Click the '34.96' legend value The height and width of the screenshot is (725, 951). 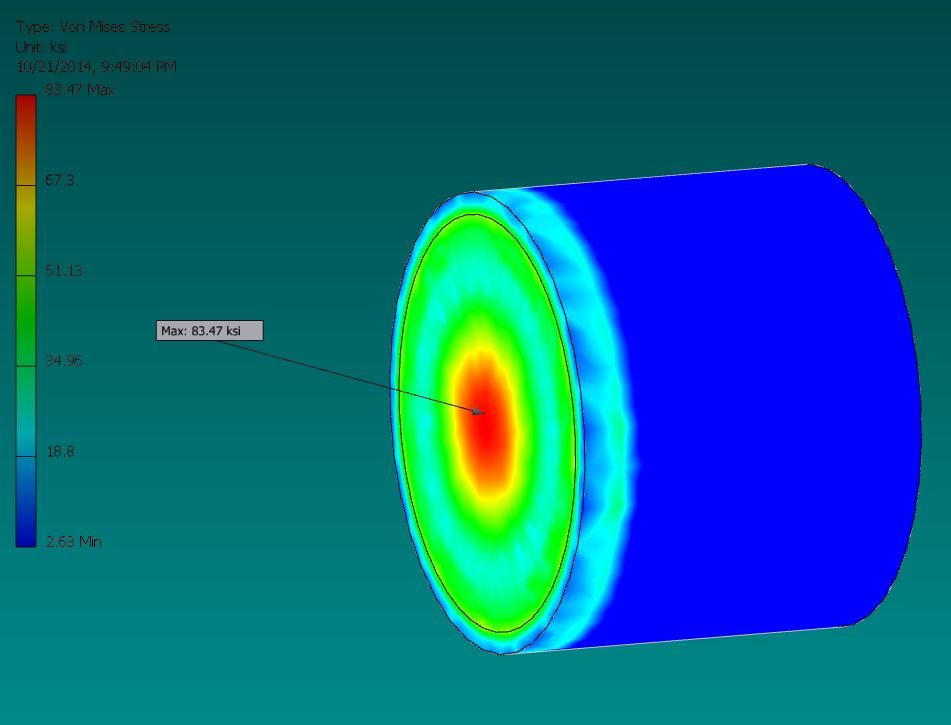(x=64, y=361)
